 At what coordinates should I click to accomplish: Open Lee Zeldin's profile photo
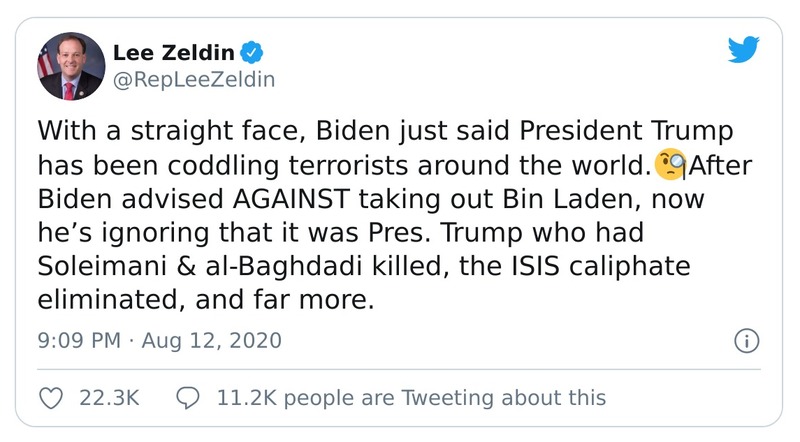pos(71,66)
